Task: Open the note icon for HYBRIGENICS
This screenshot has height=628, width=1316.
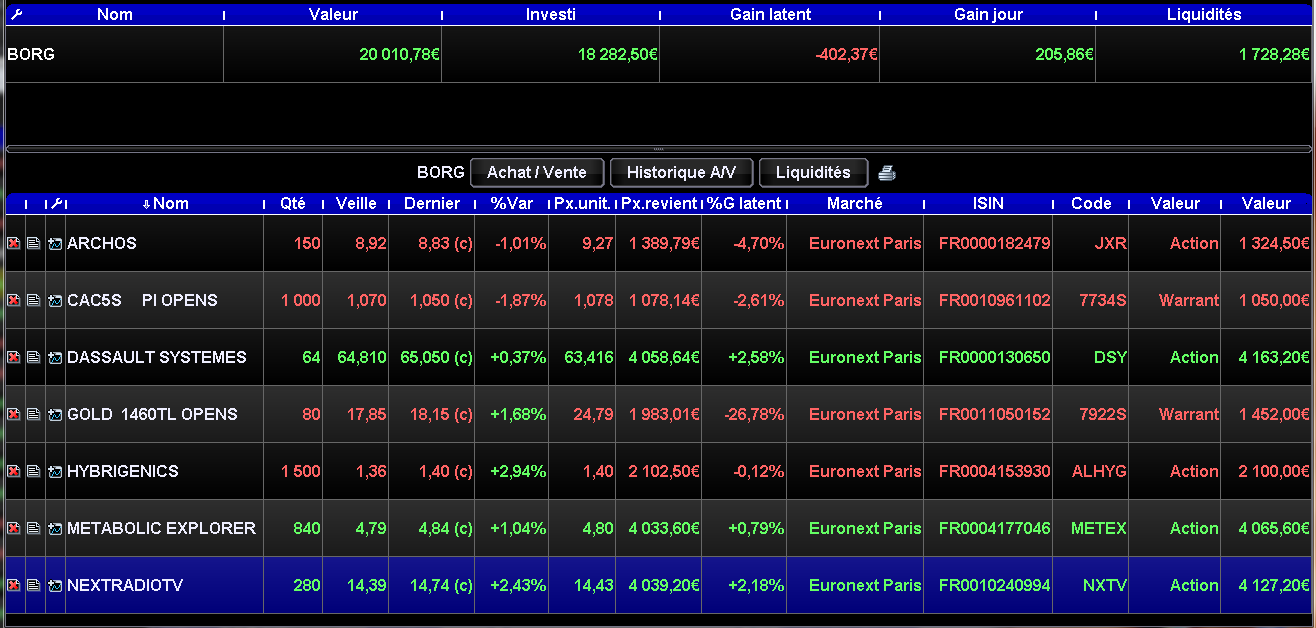Action: [x=34, y=471]
